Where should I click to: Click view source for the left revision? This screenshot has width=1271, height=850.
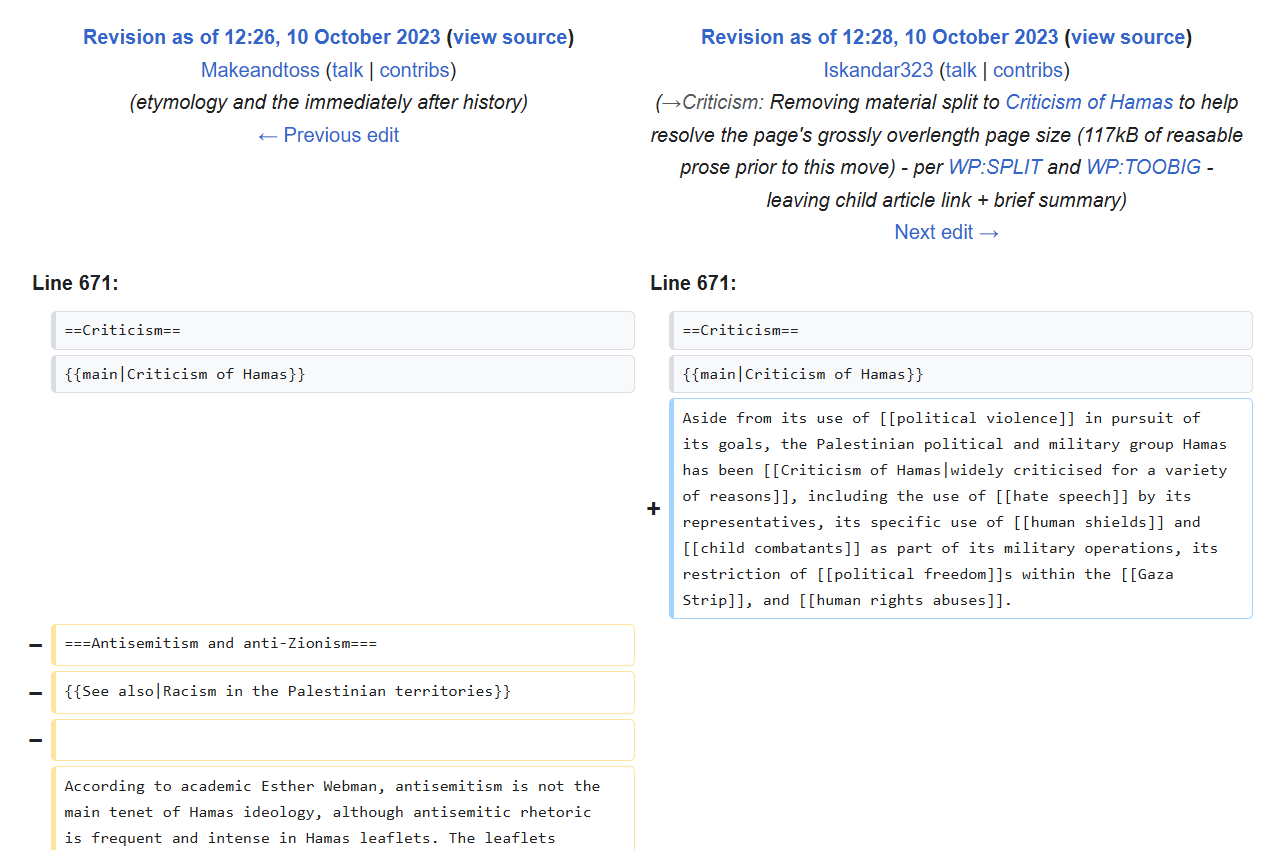510,37
